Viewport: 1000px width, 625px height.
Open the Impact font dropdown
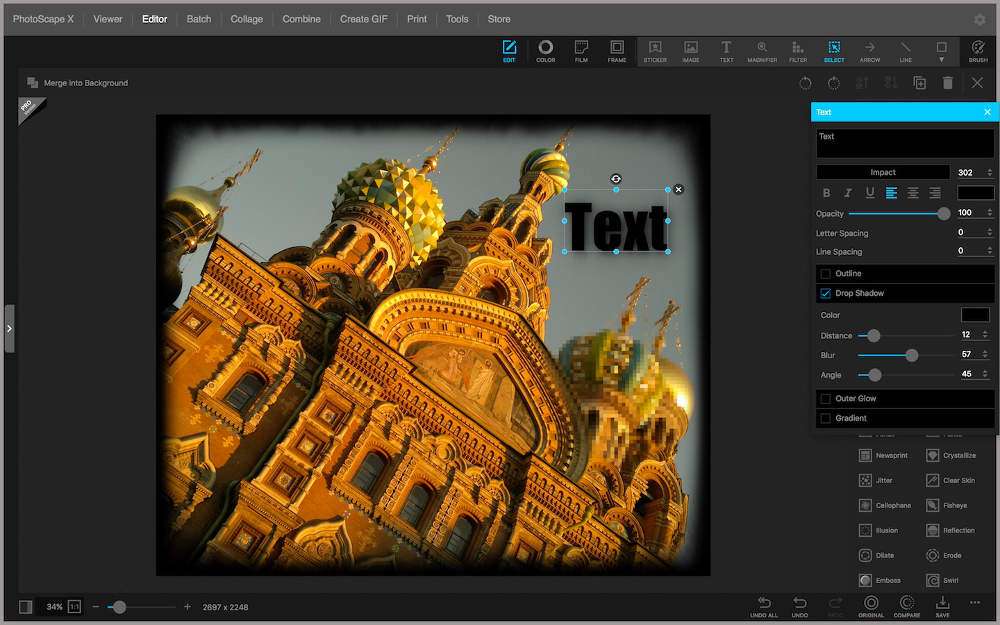point(883,173)
